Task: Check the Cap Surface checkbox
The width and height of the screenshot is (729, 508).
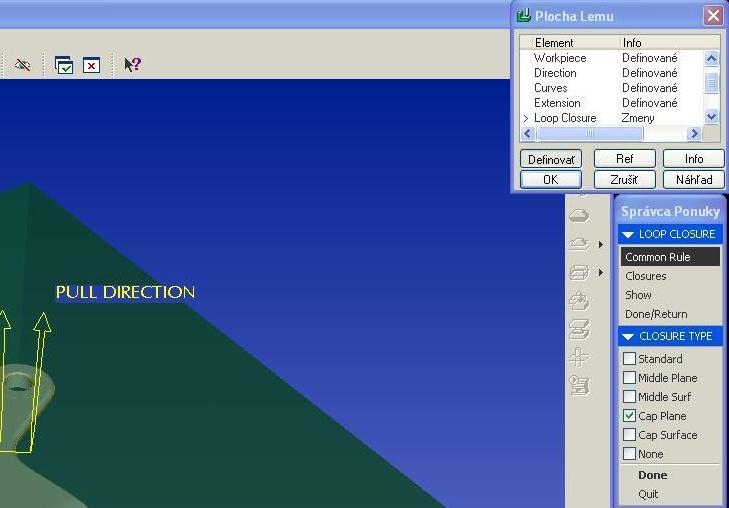Action: (629, 435)
